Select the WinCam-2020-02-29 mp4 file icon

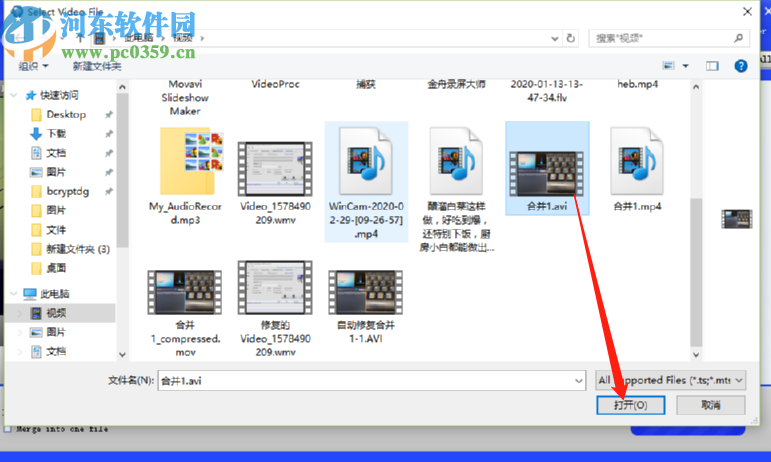(x=366, y=161)
